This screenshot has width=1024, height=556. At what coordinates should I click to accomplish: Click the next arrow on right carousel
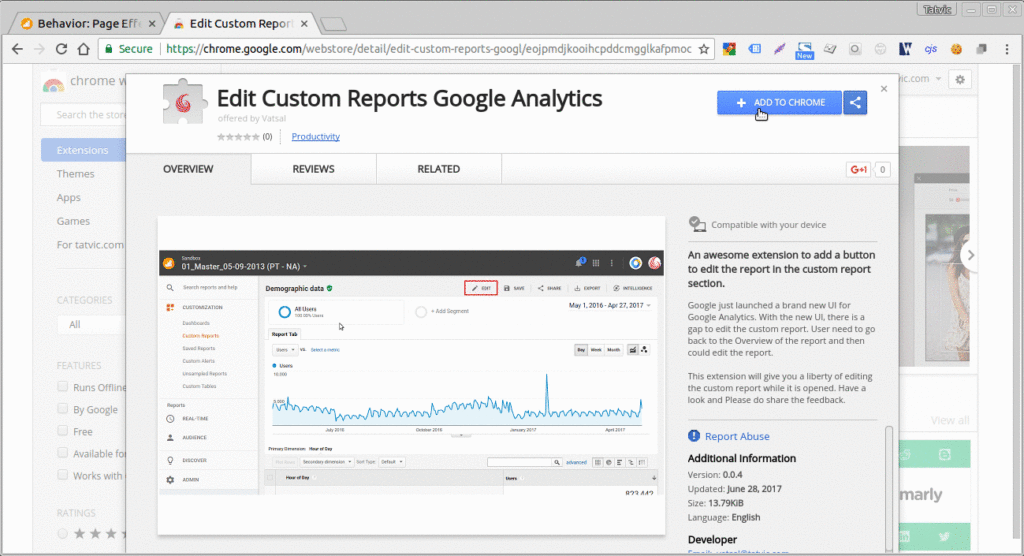point(970,255)
